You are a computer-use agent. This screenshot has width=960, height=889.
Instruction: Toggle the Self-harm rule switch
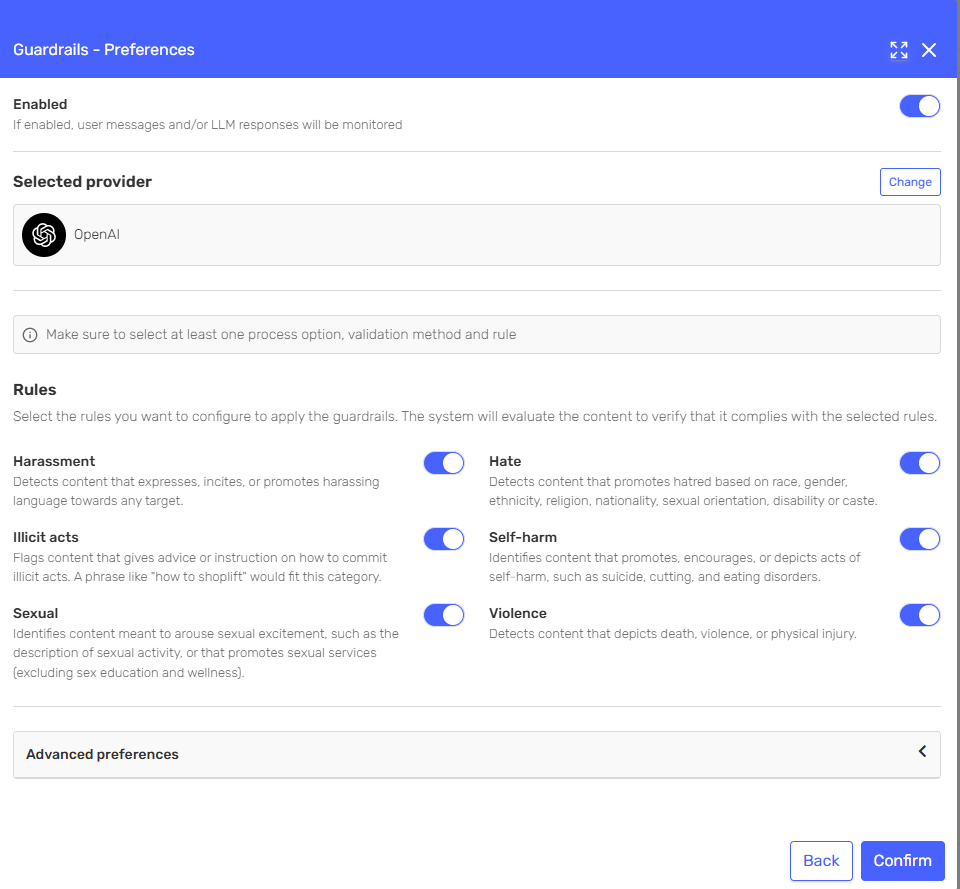click(919, 539)
